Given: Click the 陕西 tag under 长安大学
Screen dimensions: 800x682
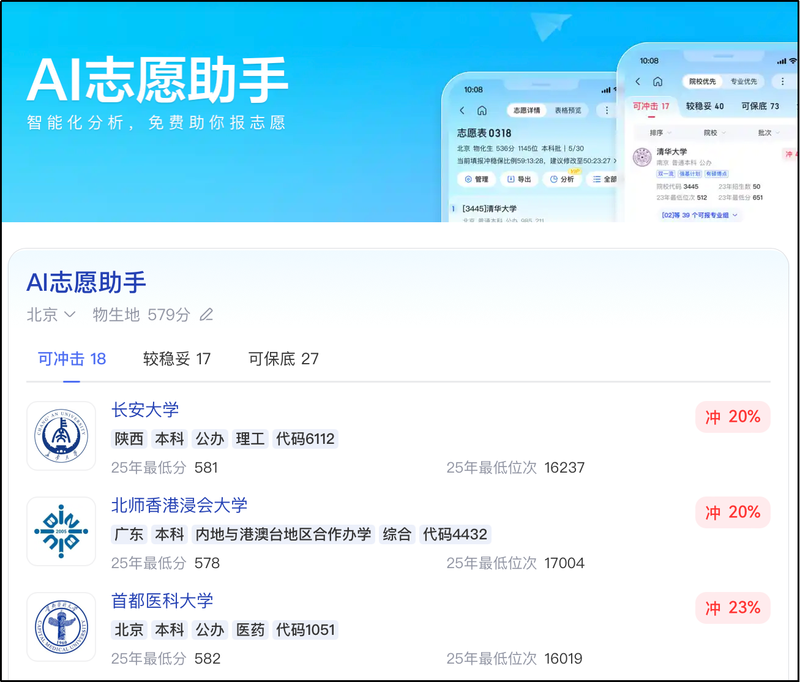Looking at the screenshot, I should coord(129,439).
